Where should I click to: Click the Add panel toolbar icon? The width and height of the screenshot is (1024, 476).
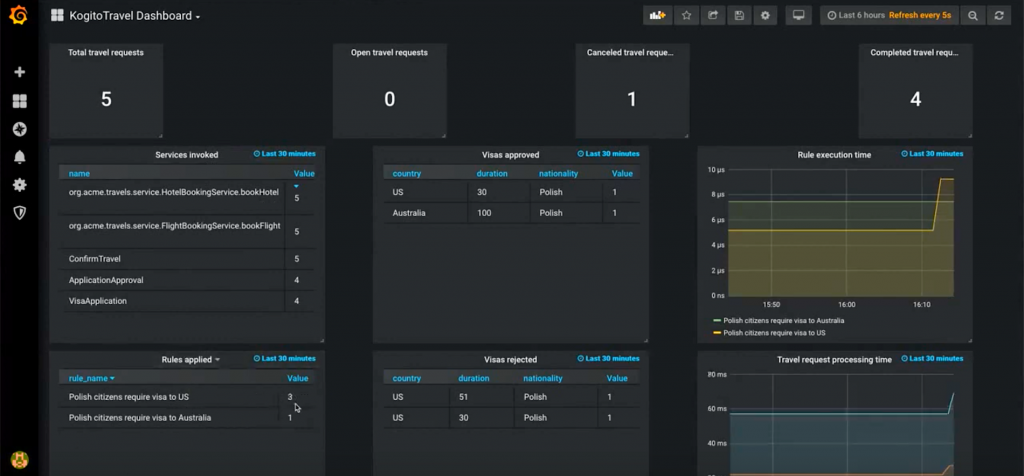[657, 16]
